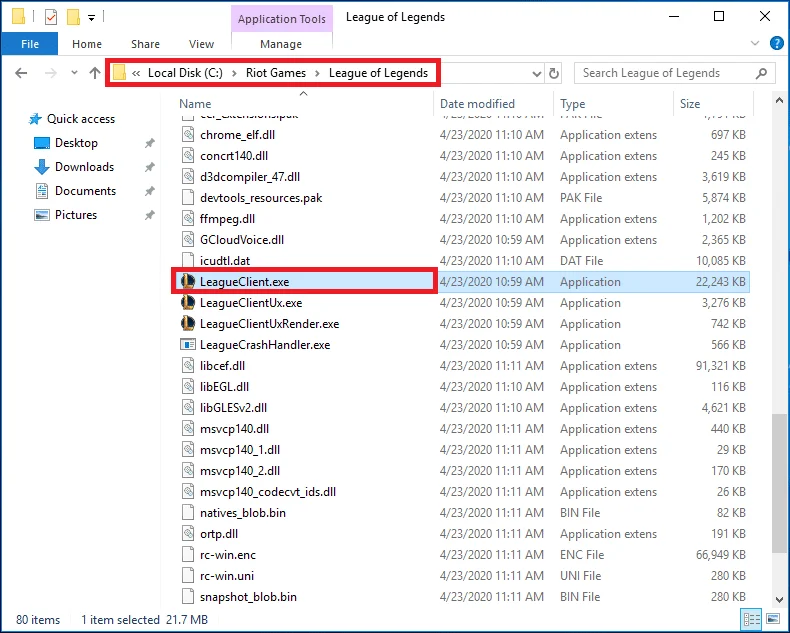Click the scroll up arrow

[x=779, y=101]
